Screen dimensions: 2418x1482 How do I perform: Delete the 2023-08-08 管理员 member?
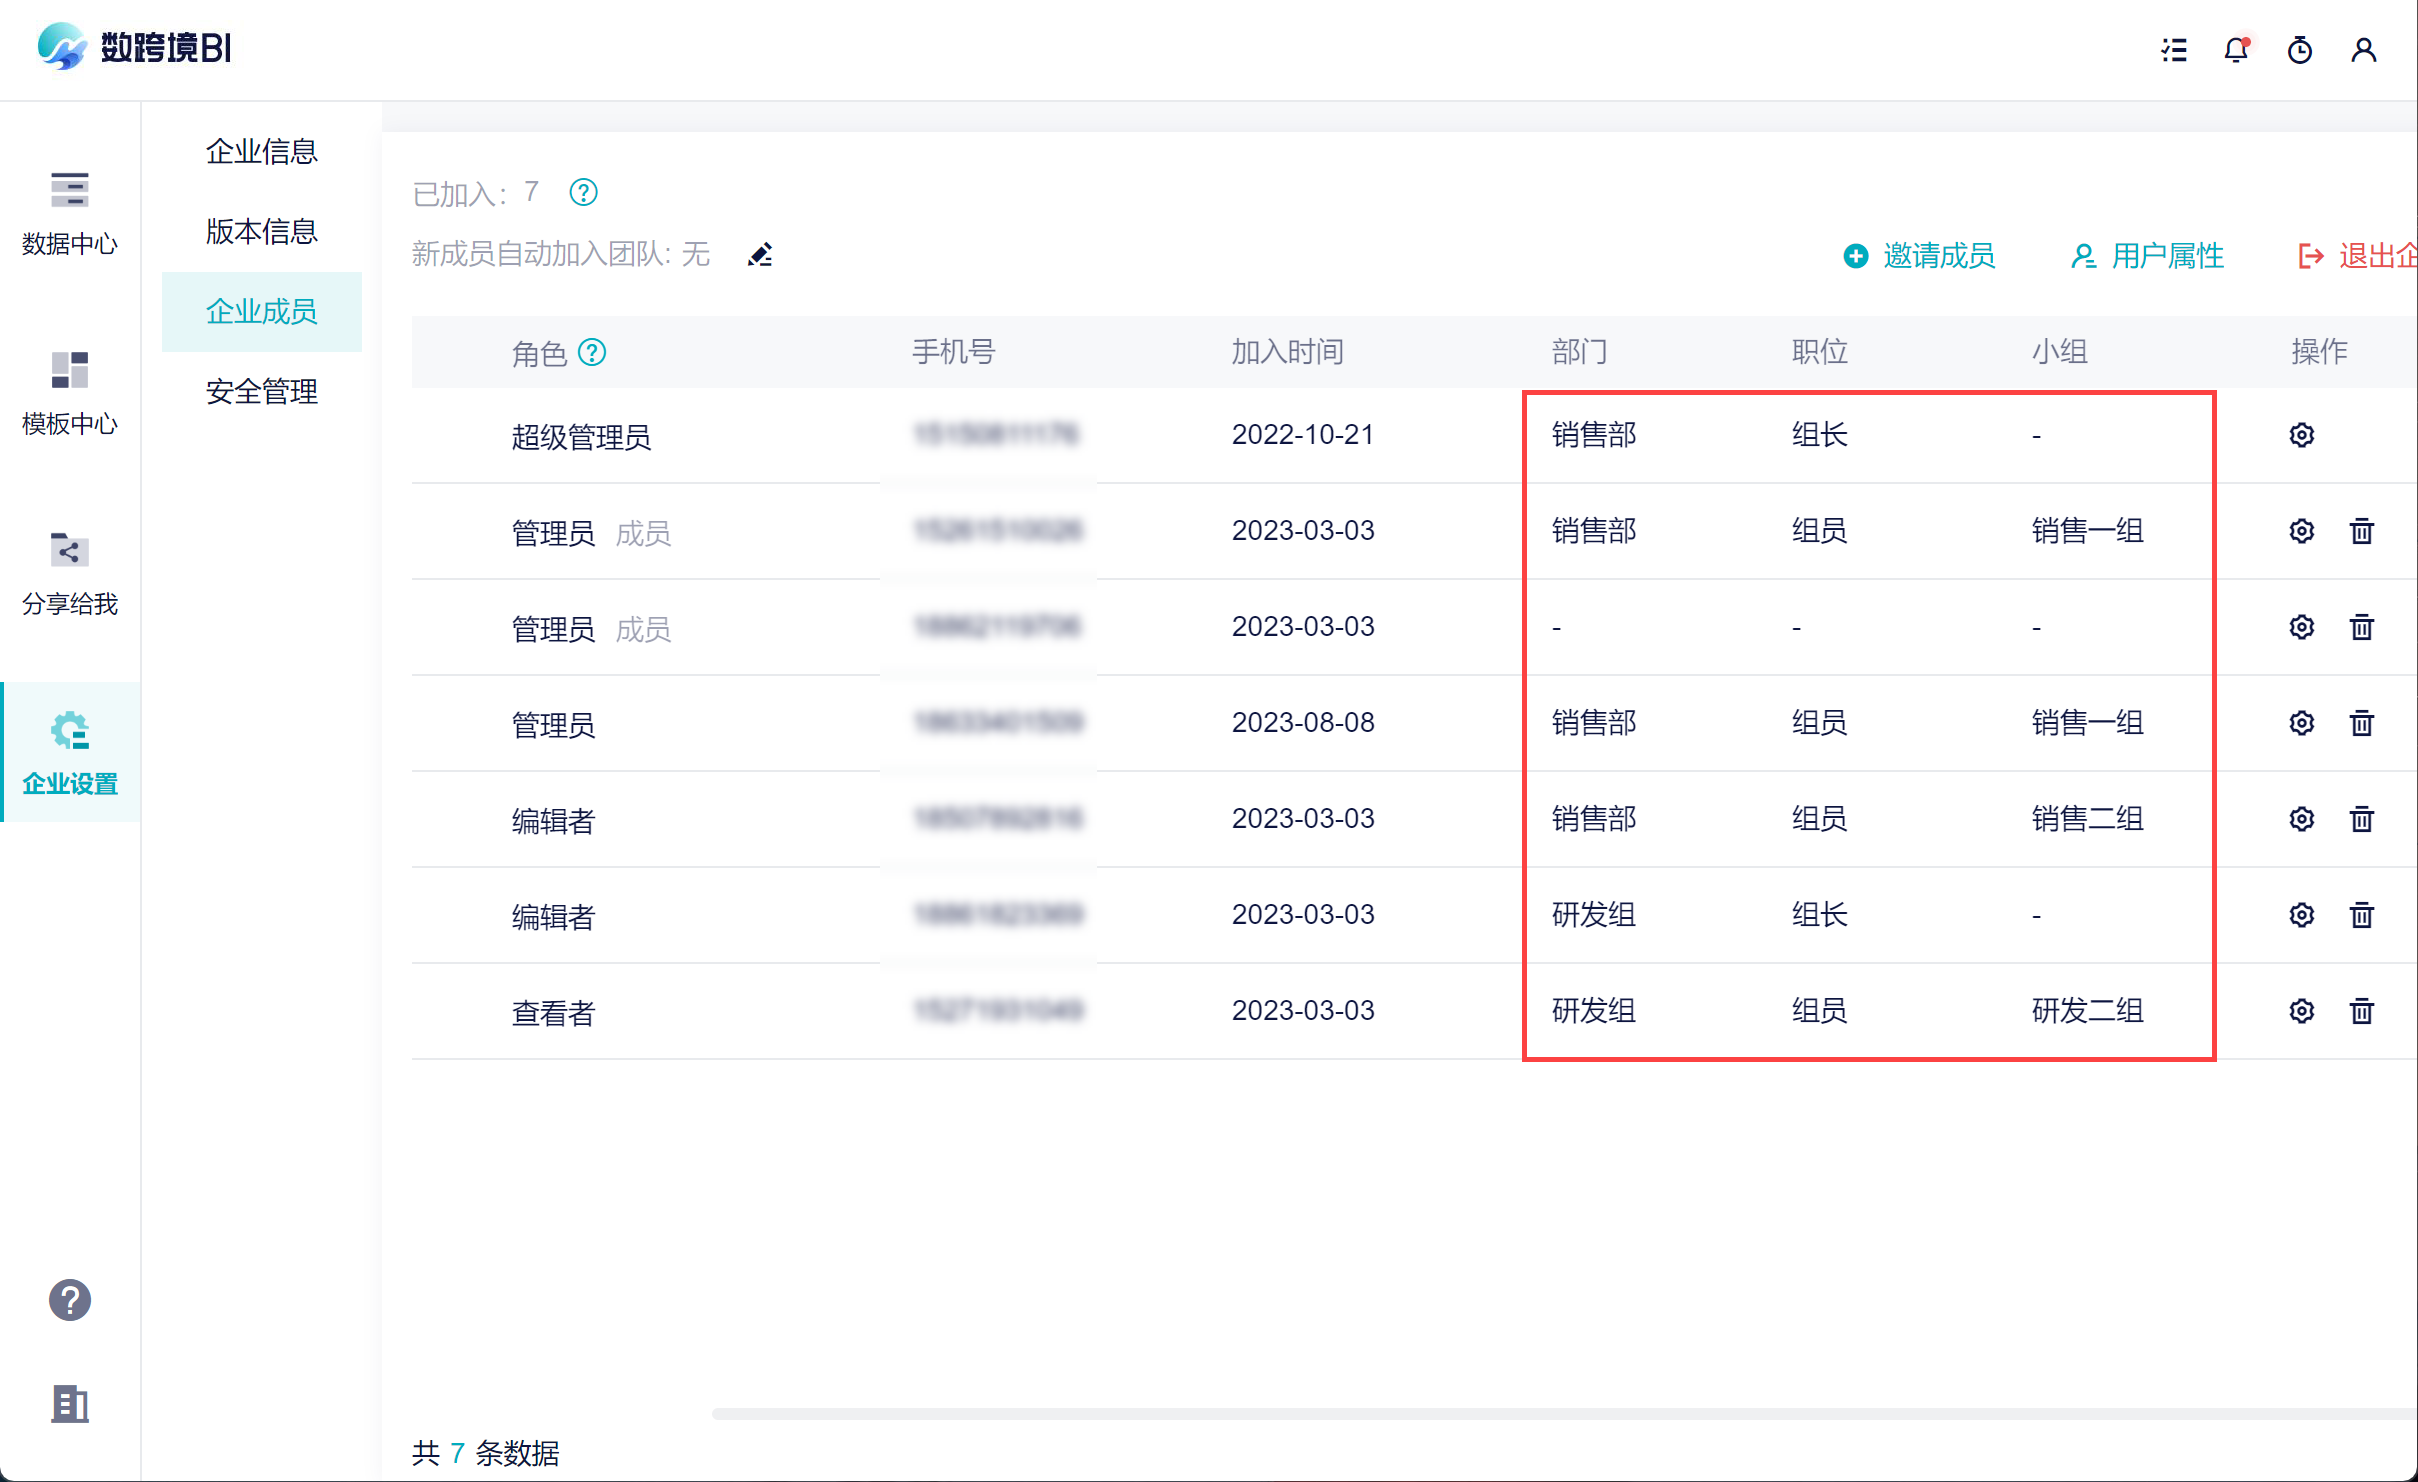tap(2361, 723)
